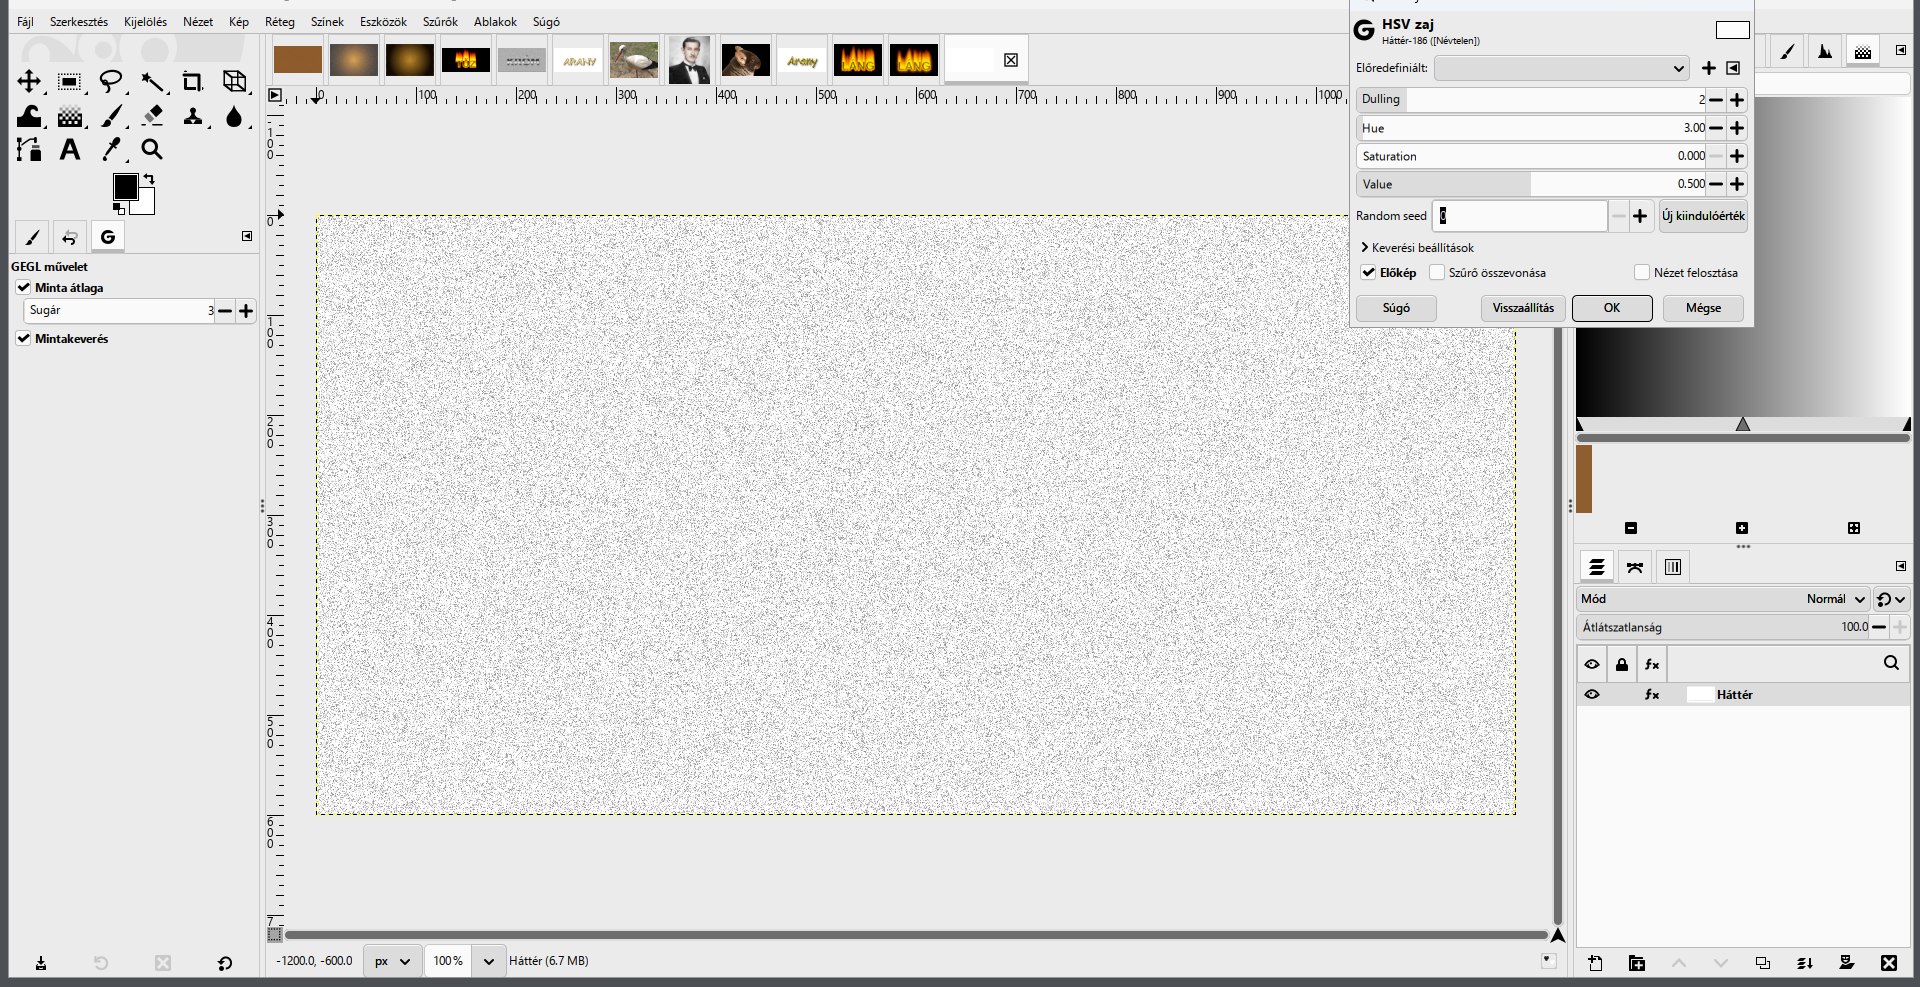Viewport: 1920px width, 987px height.
Task: Open the Színek menu
Action: 327,21
